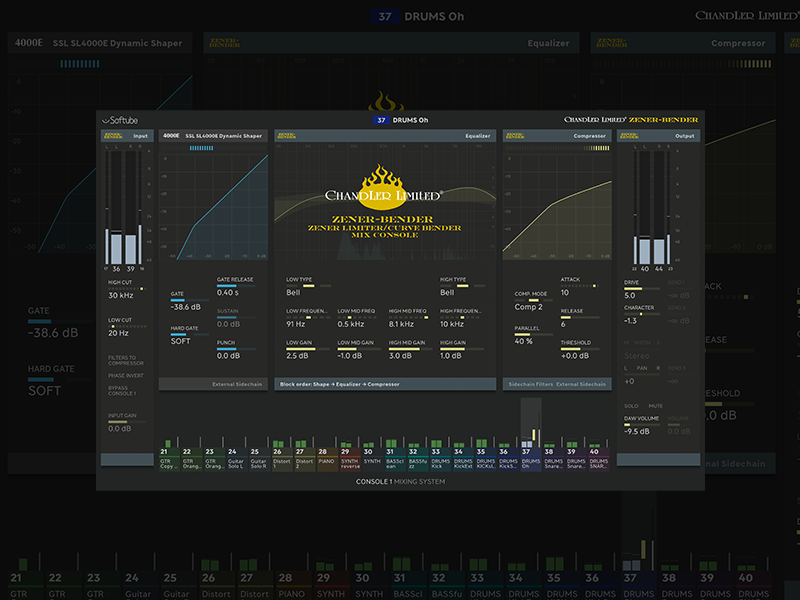
Task: Click Zener-Bender badge in Compressor header
Action: [x=515, y=135]
